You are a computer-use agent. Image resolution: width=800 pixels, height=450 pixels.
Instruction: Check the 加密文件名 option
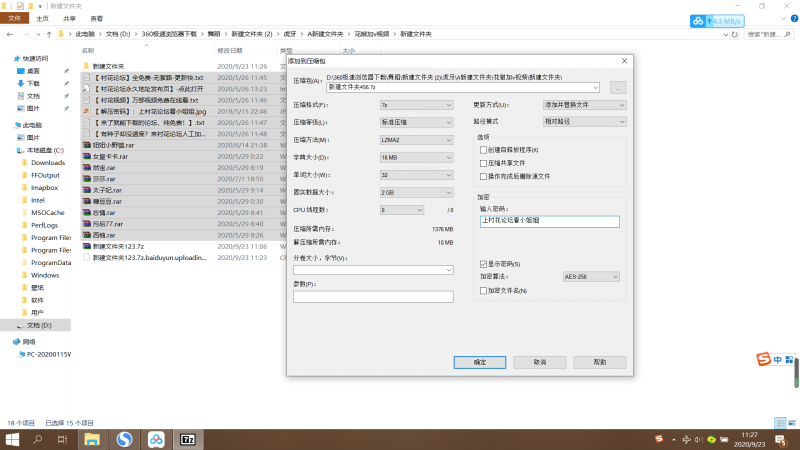coord(484,290)
